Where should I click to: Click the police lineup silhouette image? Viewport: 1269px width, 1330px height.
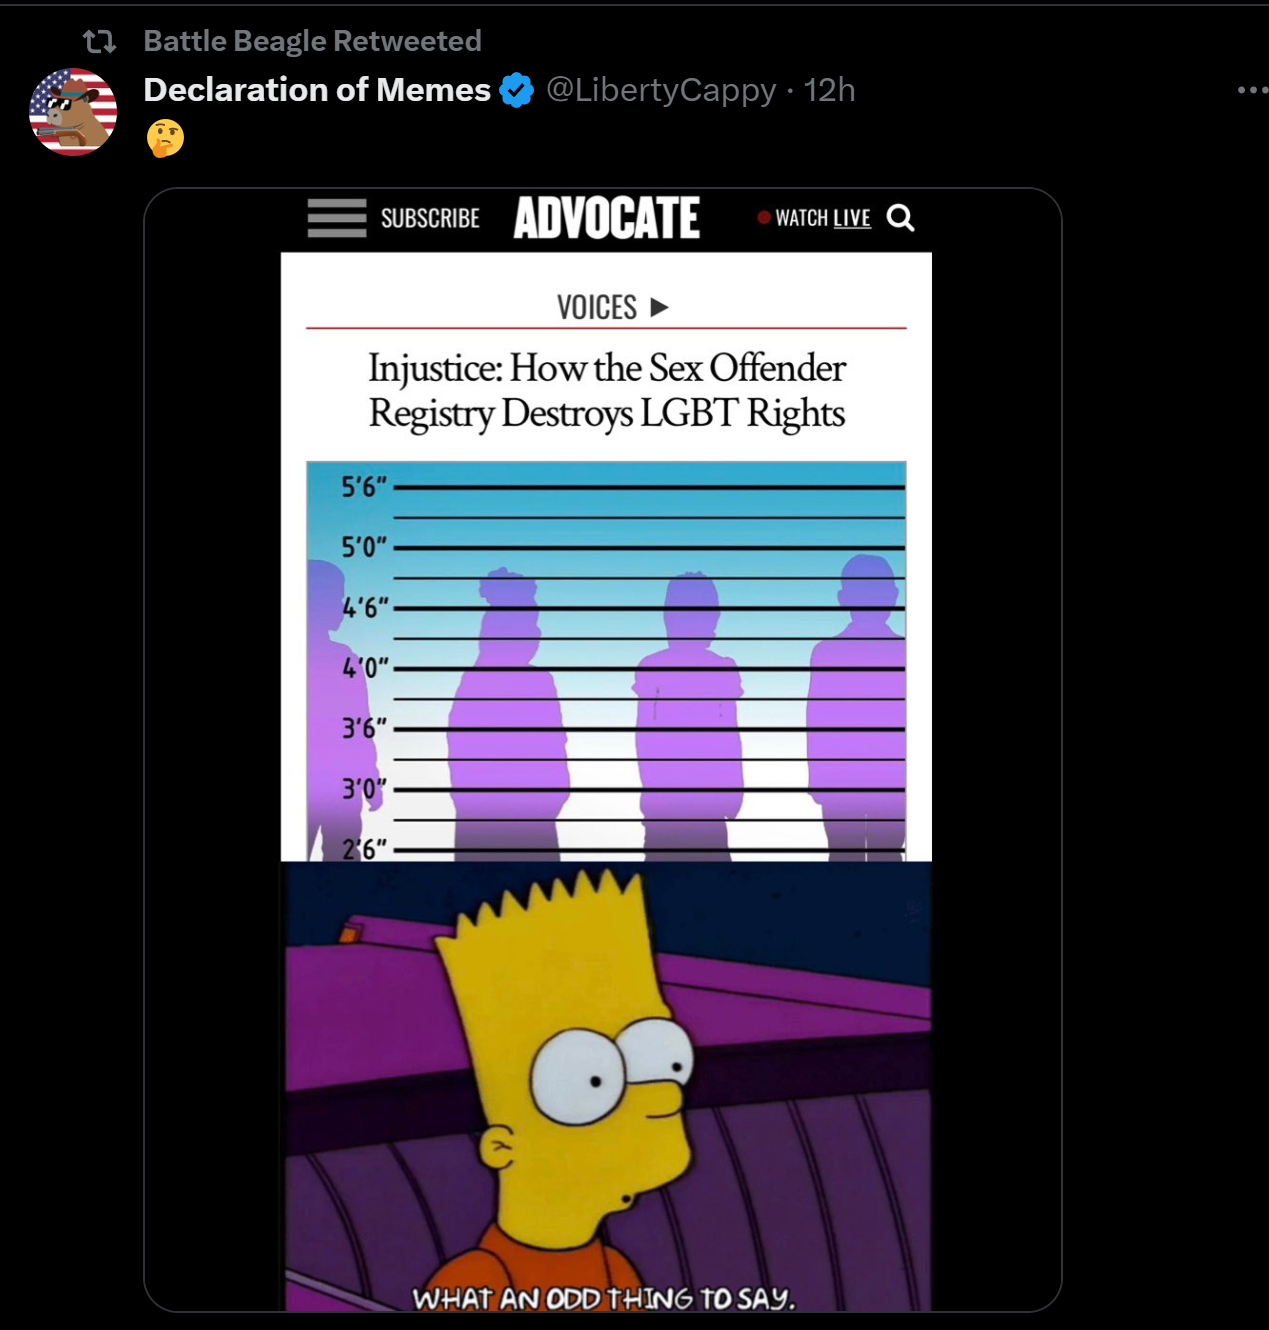pyautogui.click(x=606, y=660)
